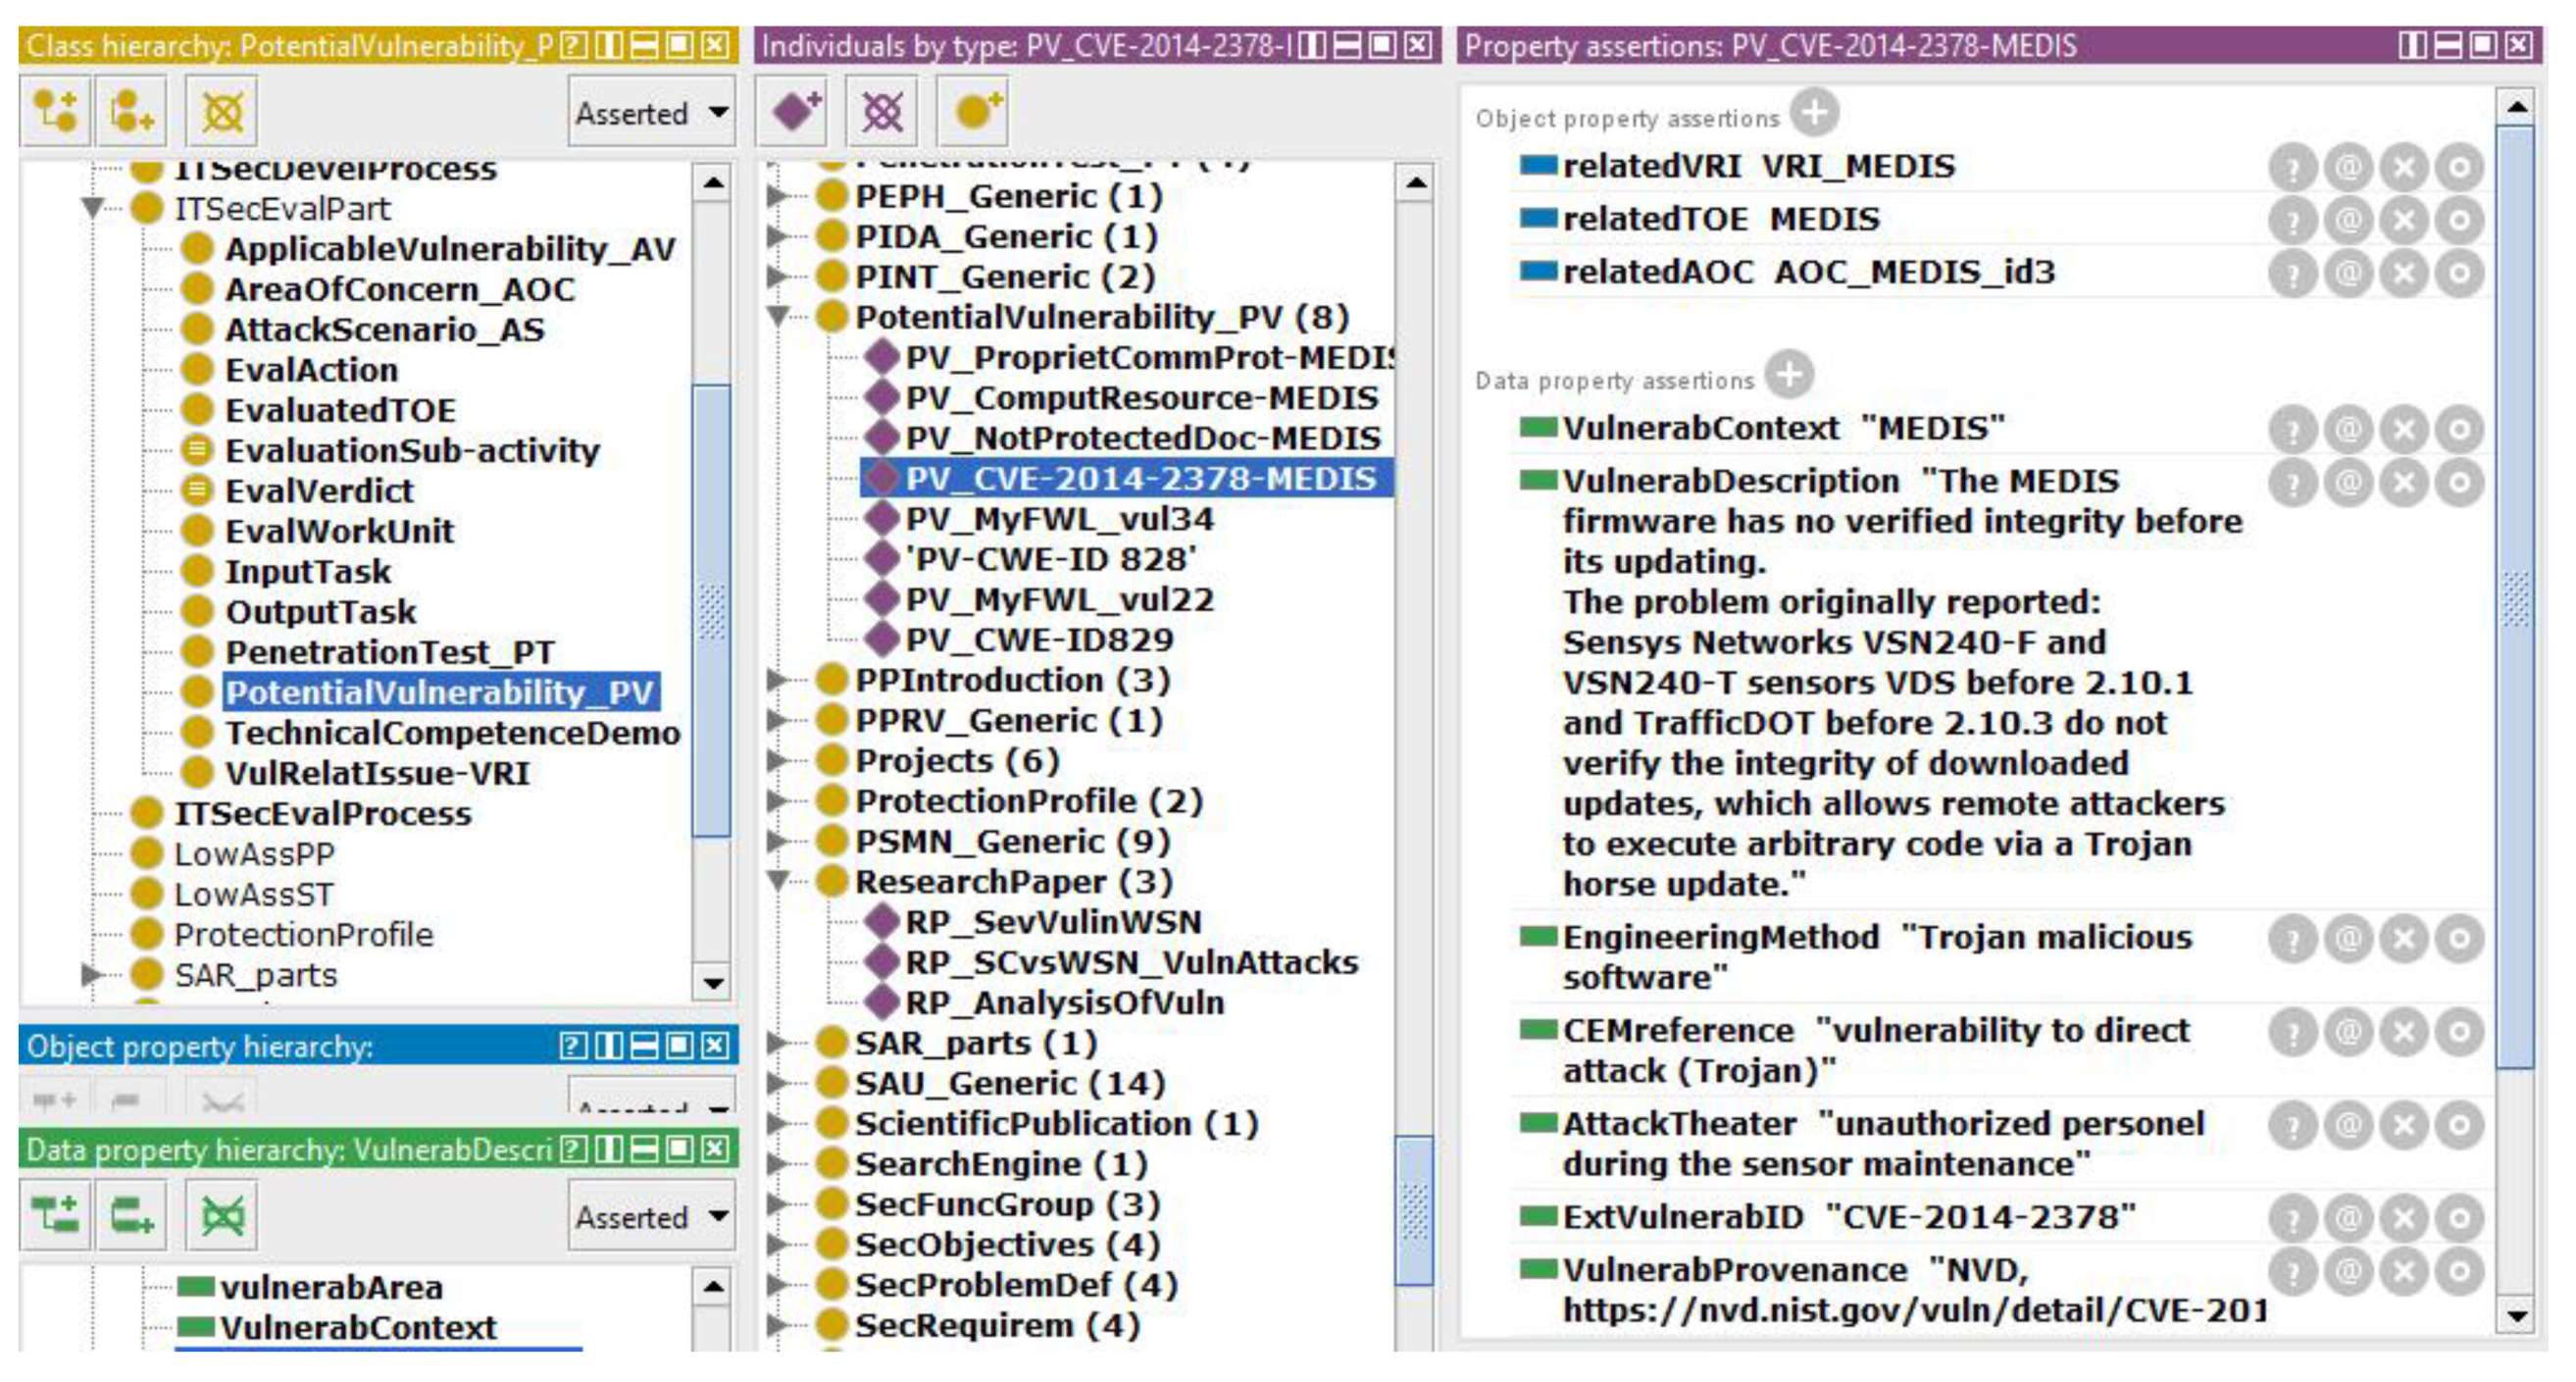The image size is (2576, 1382).
Task: Select RP_SevVulinWSN research paper individual
Action: click(x=1052, y=922)
